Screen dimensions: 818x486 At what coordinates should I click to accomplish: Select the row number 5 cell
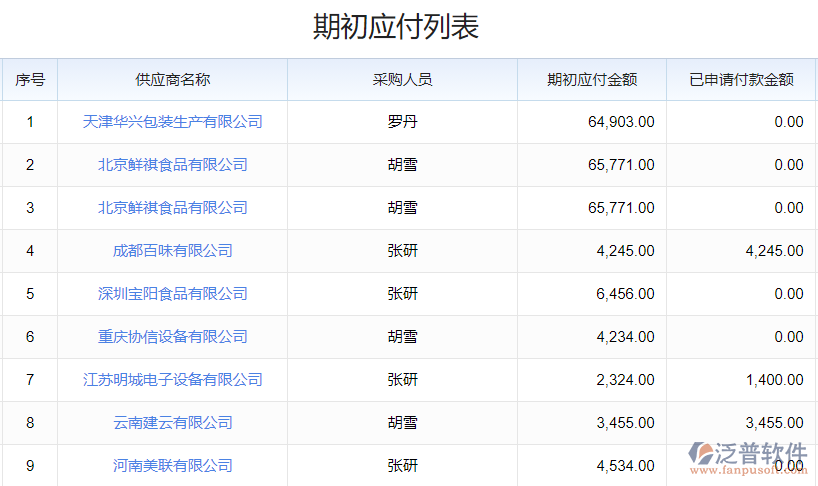[30, 294]
